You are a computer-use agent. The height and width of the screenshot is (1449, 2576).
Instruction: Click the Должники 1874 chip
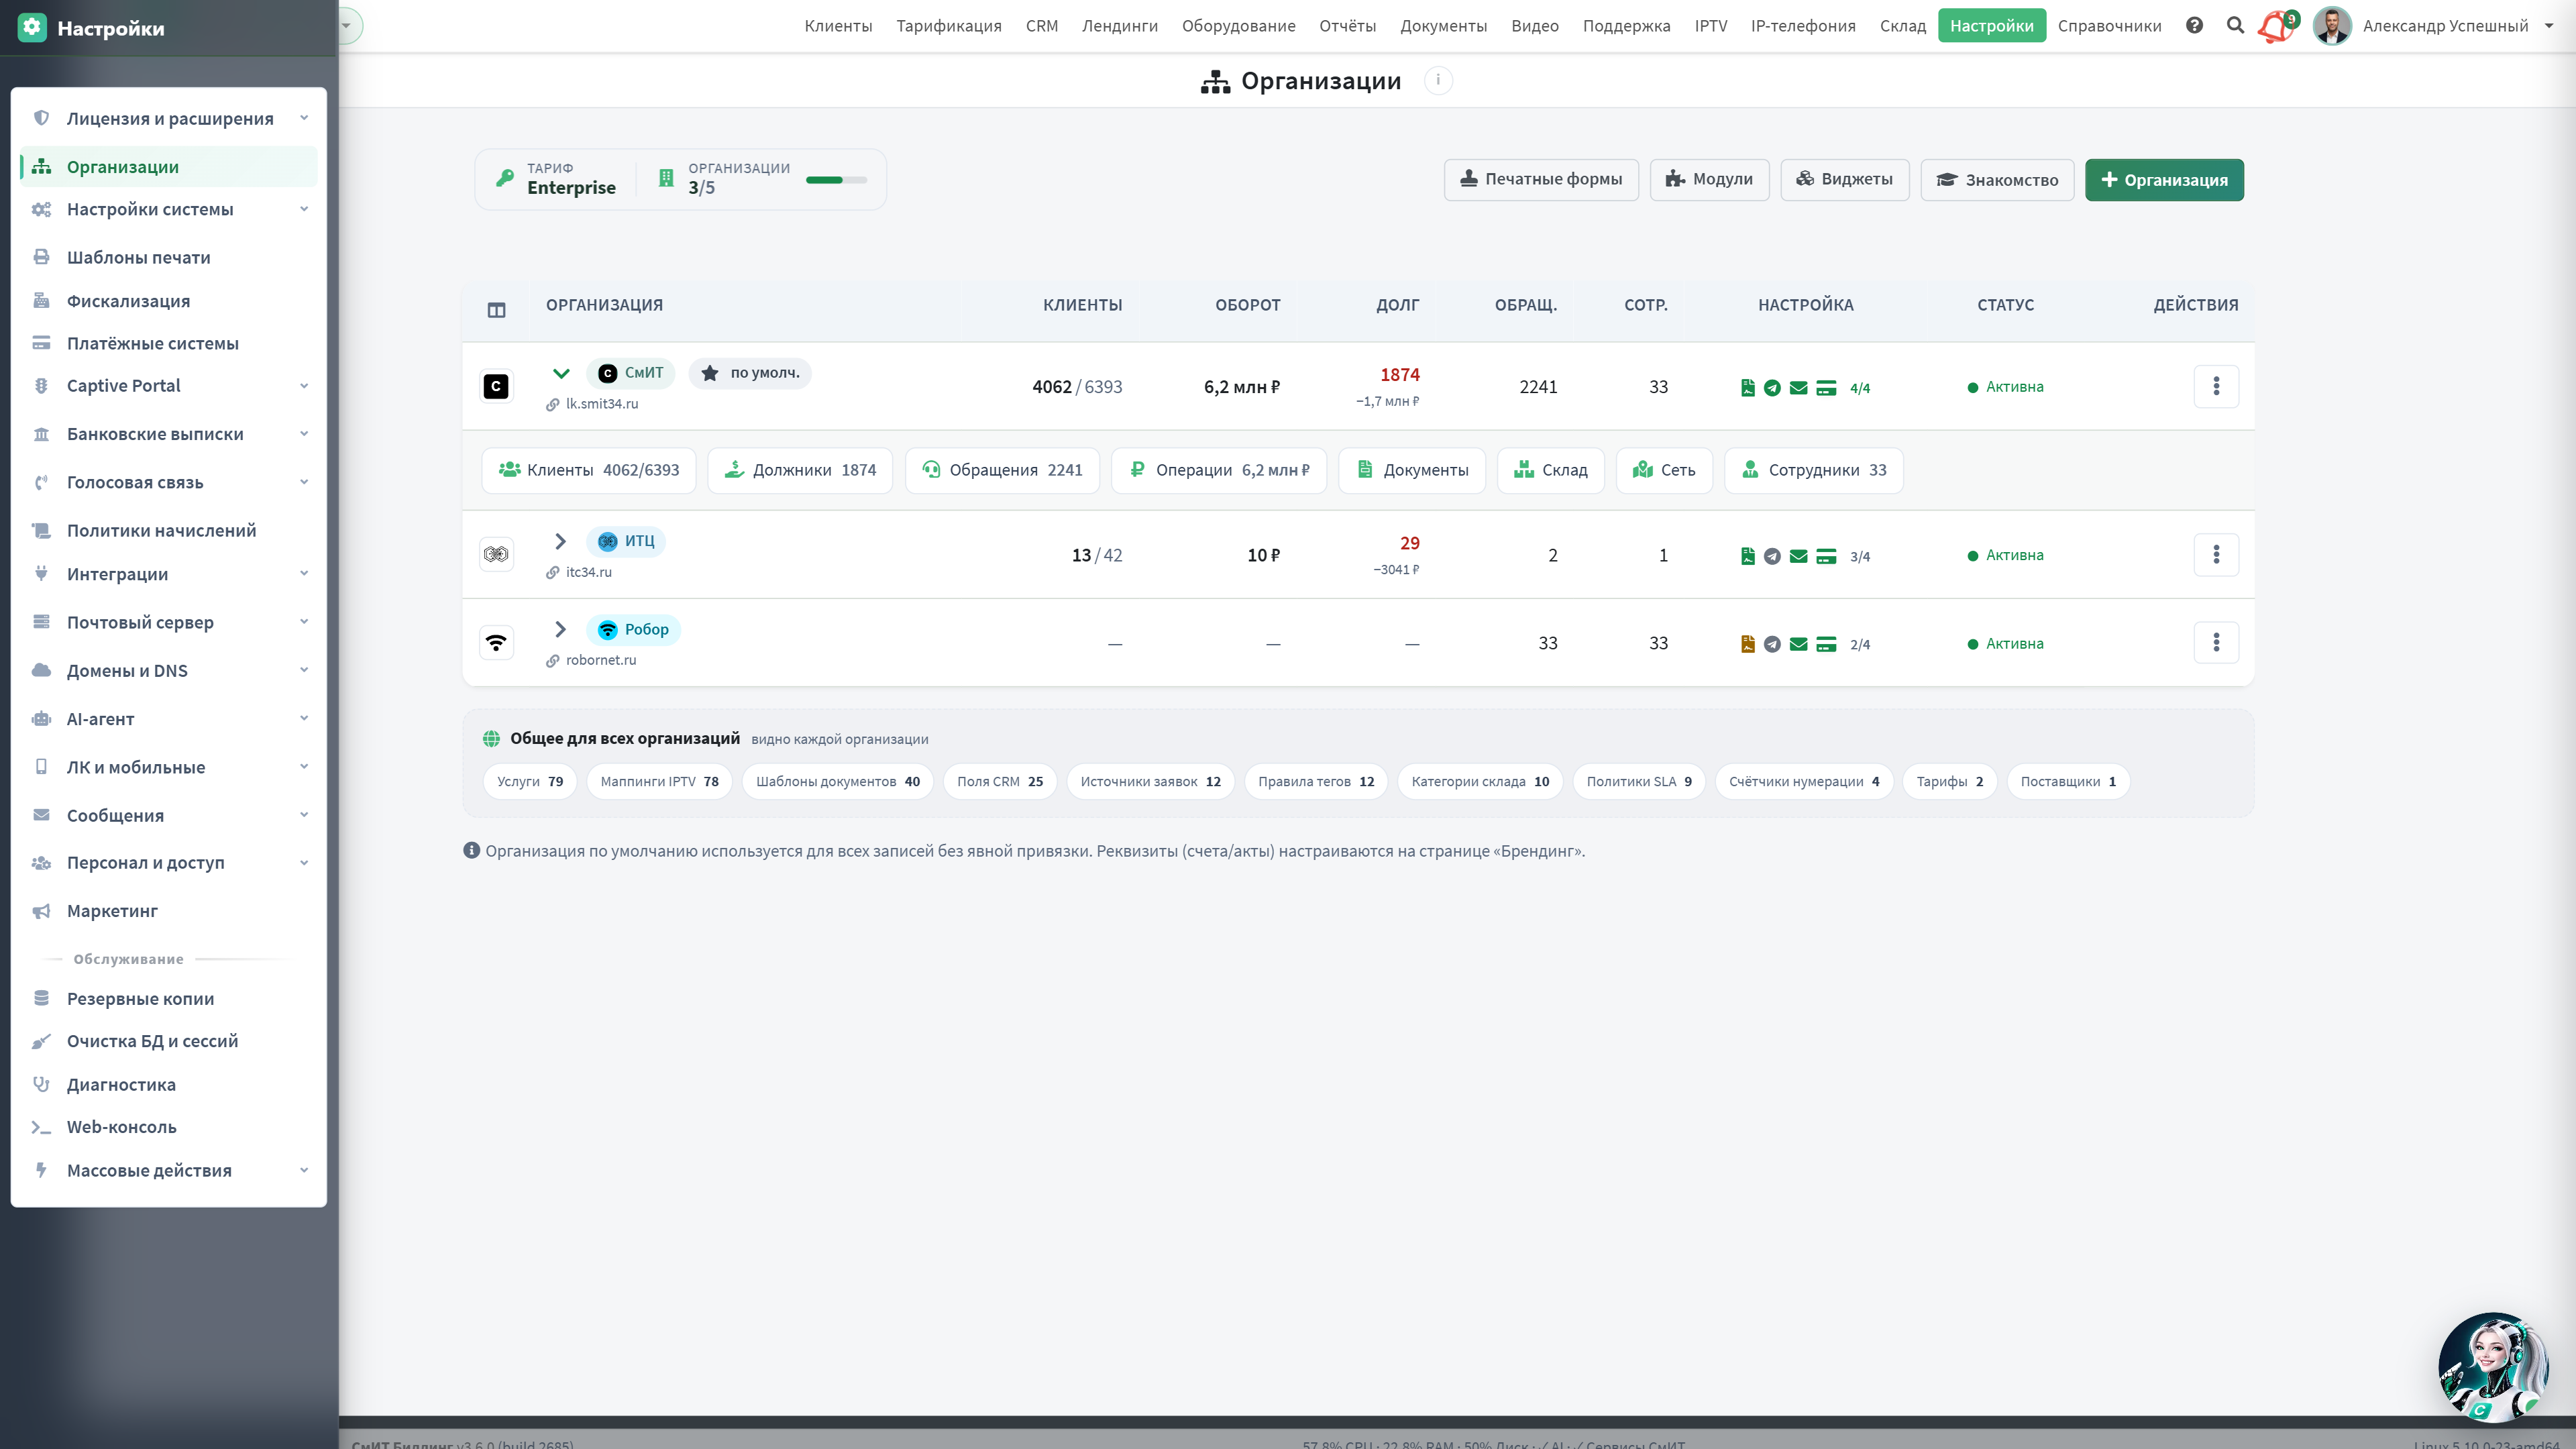click(x=800, y=470)
